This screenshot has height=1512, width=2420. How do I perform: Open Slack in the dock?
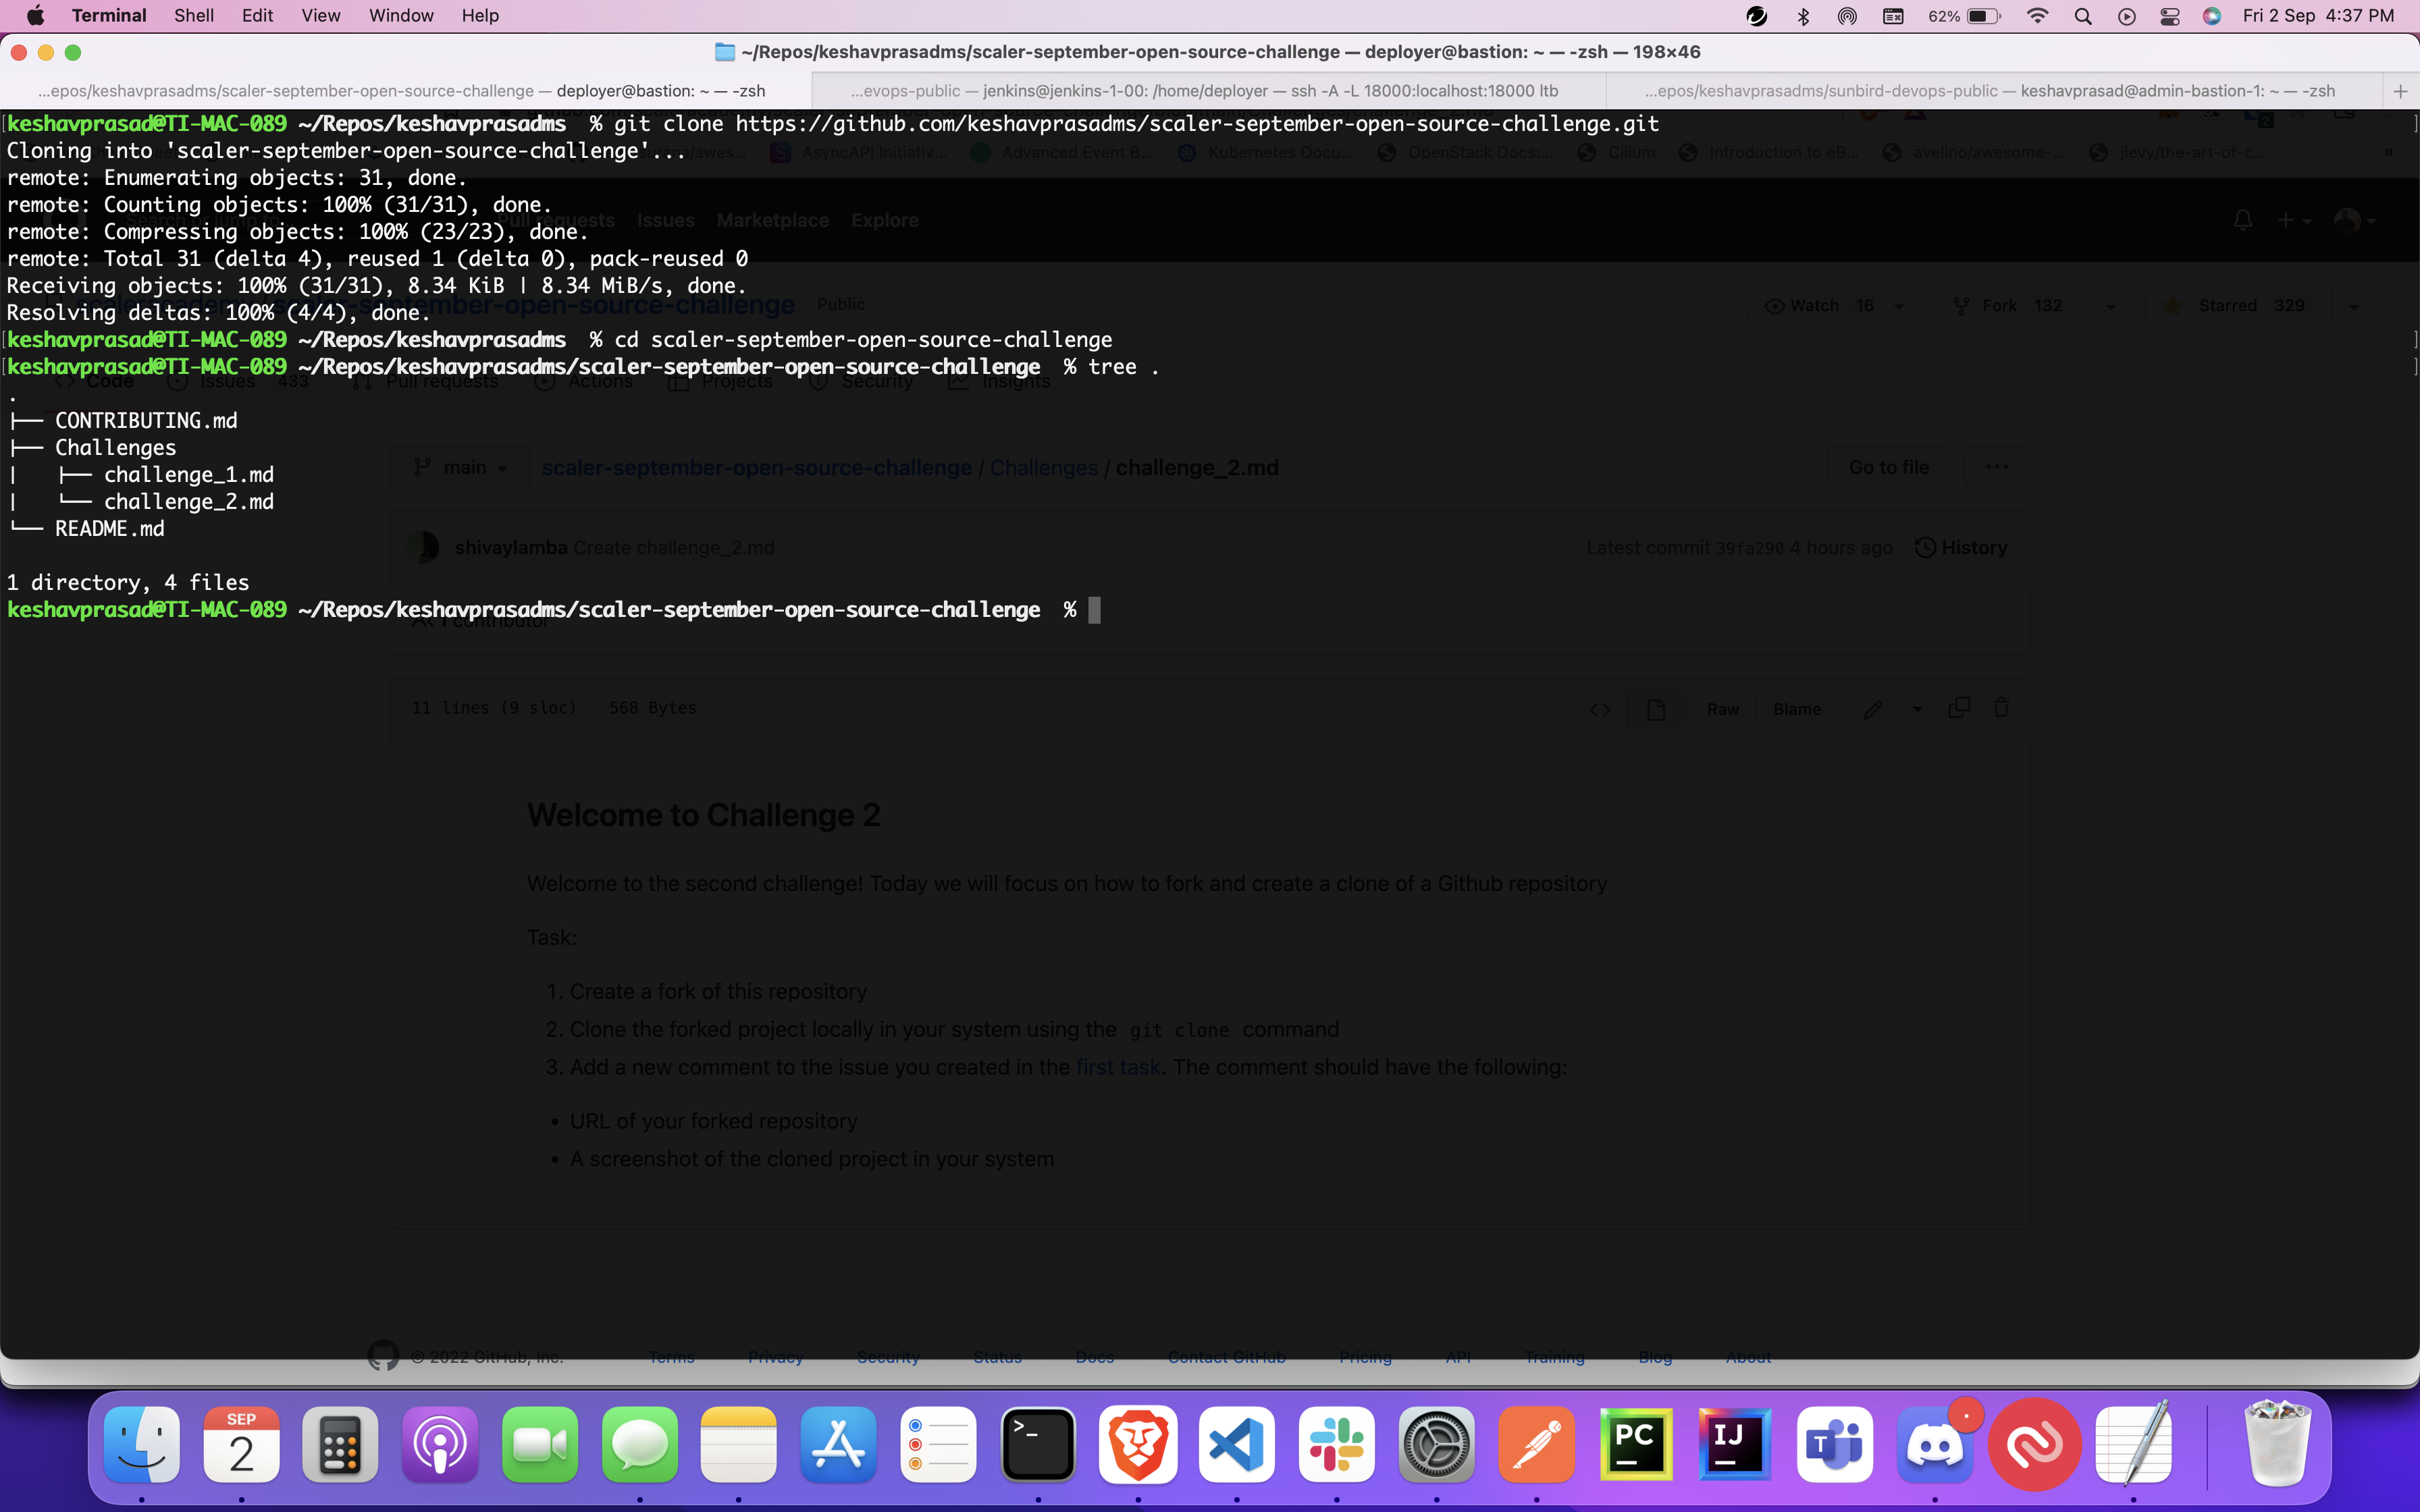1337,1445
